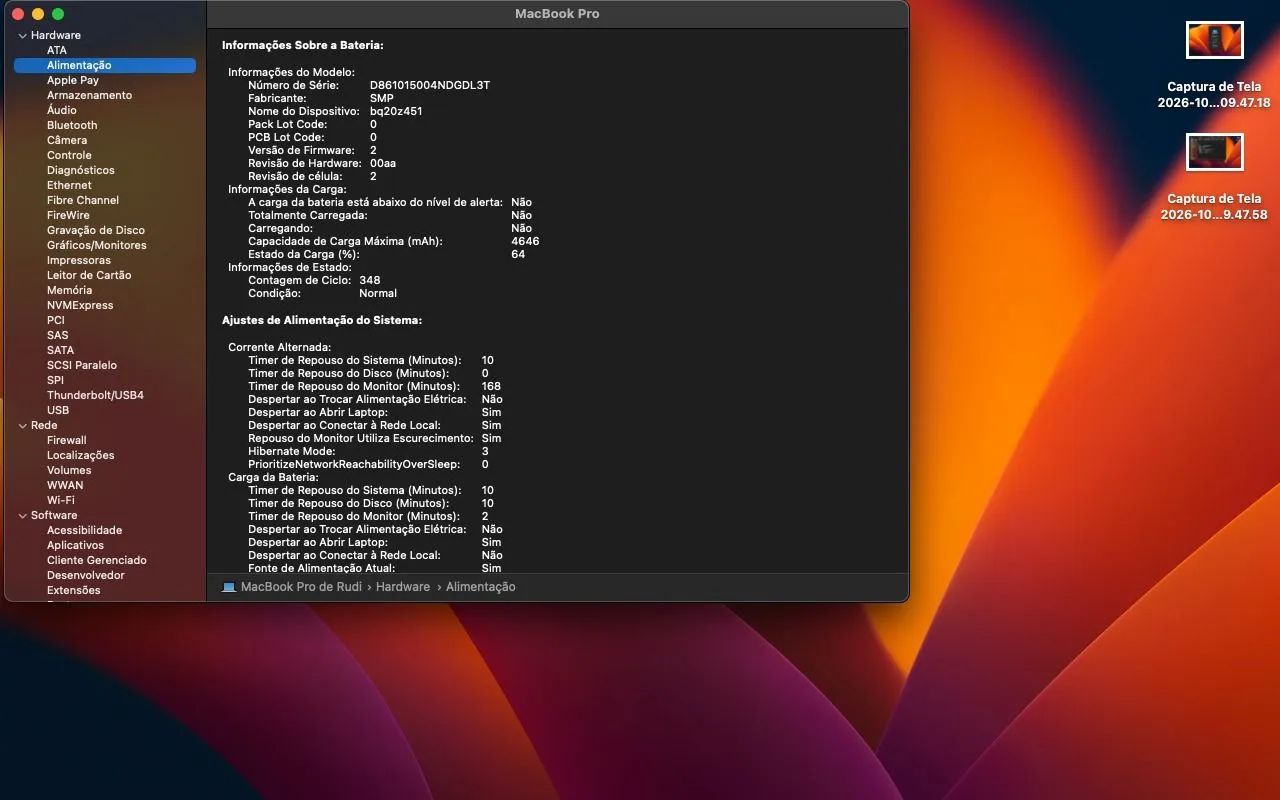Select Controle in the sidebar
This screenshot has width=1280, height=800.
(69, 155)
